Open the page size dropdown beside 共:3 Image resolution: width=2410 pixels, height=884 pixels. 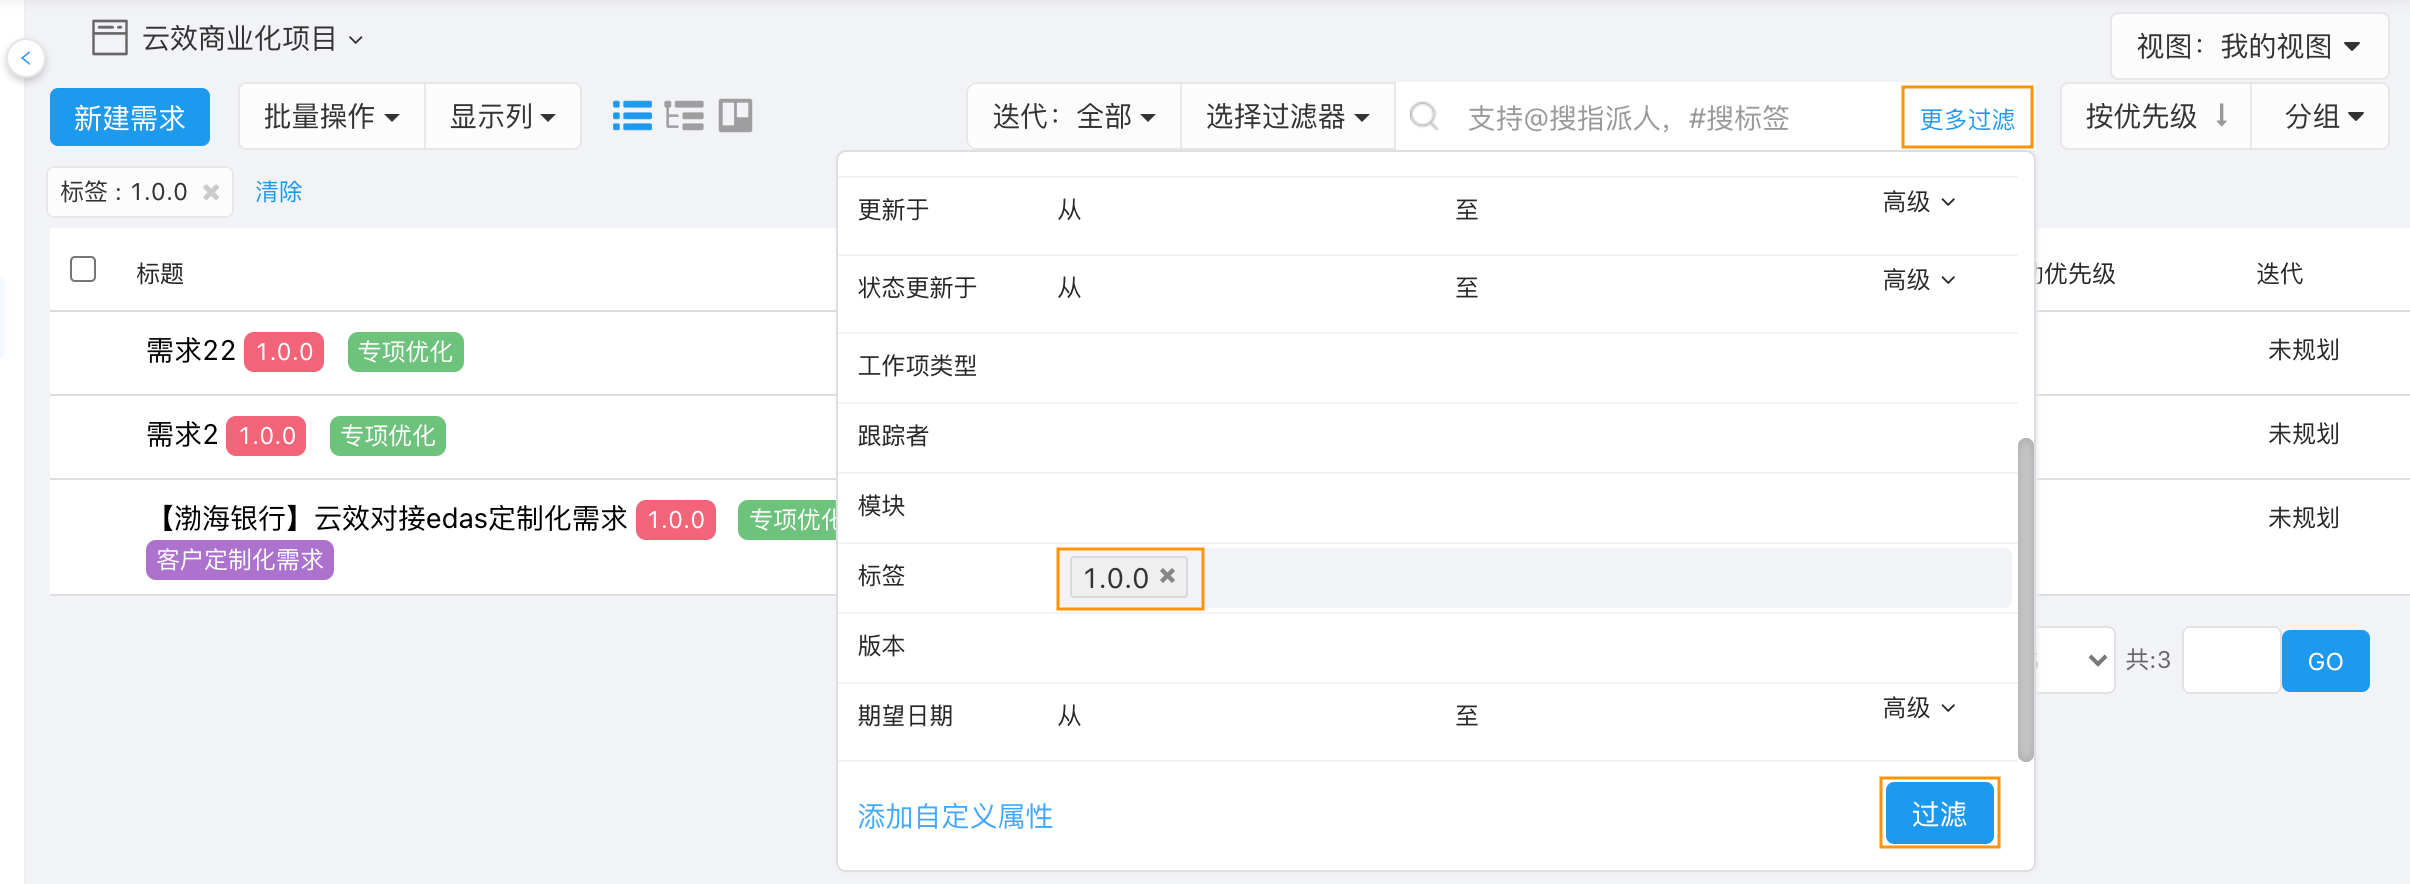click(x=2075, y=660)
